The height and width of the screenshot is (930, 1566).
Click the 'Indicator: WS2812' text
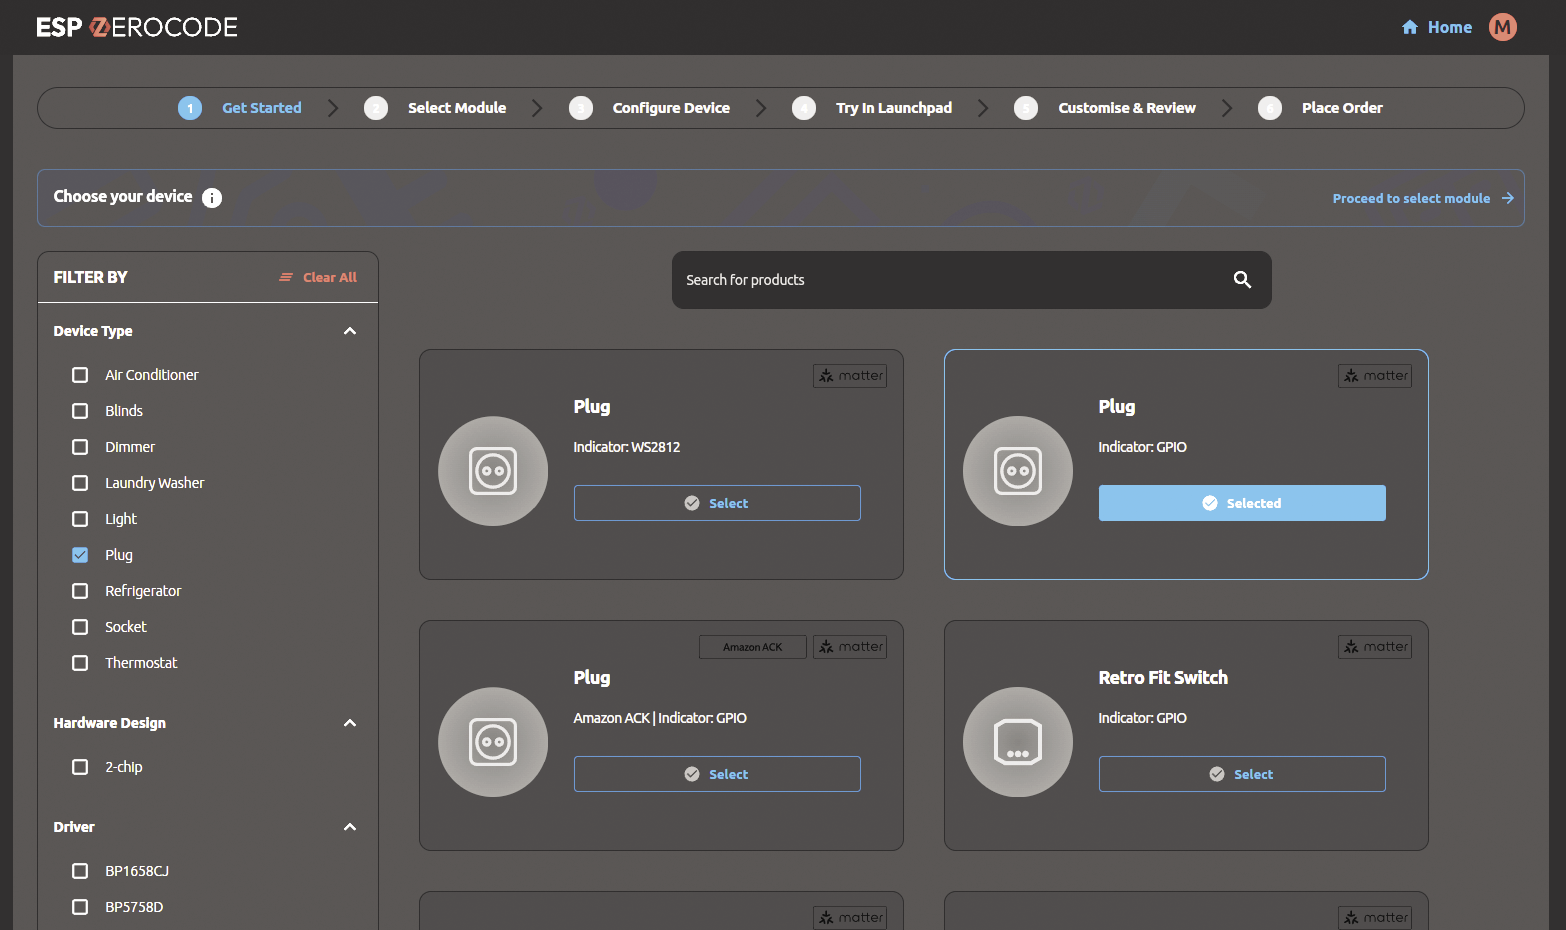click(627, 447)
